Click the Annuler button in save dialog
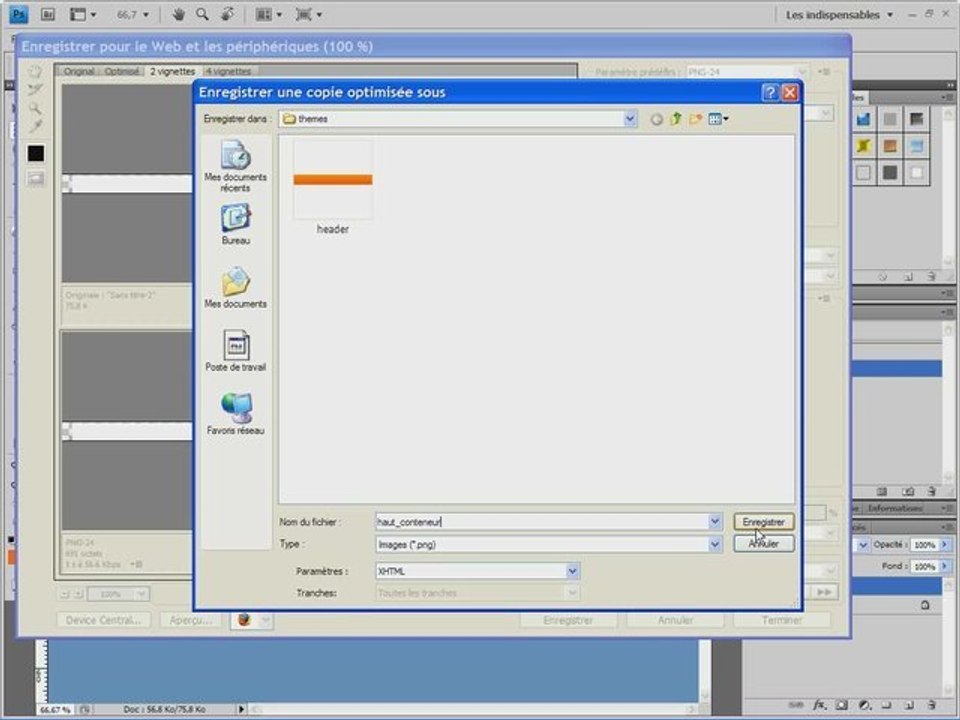Screen dimensions: 960x720 [x=764, y=544]
